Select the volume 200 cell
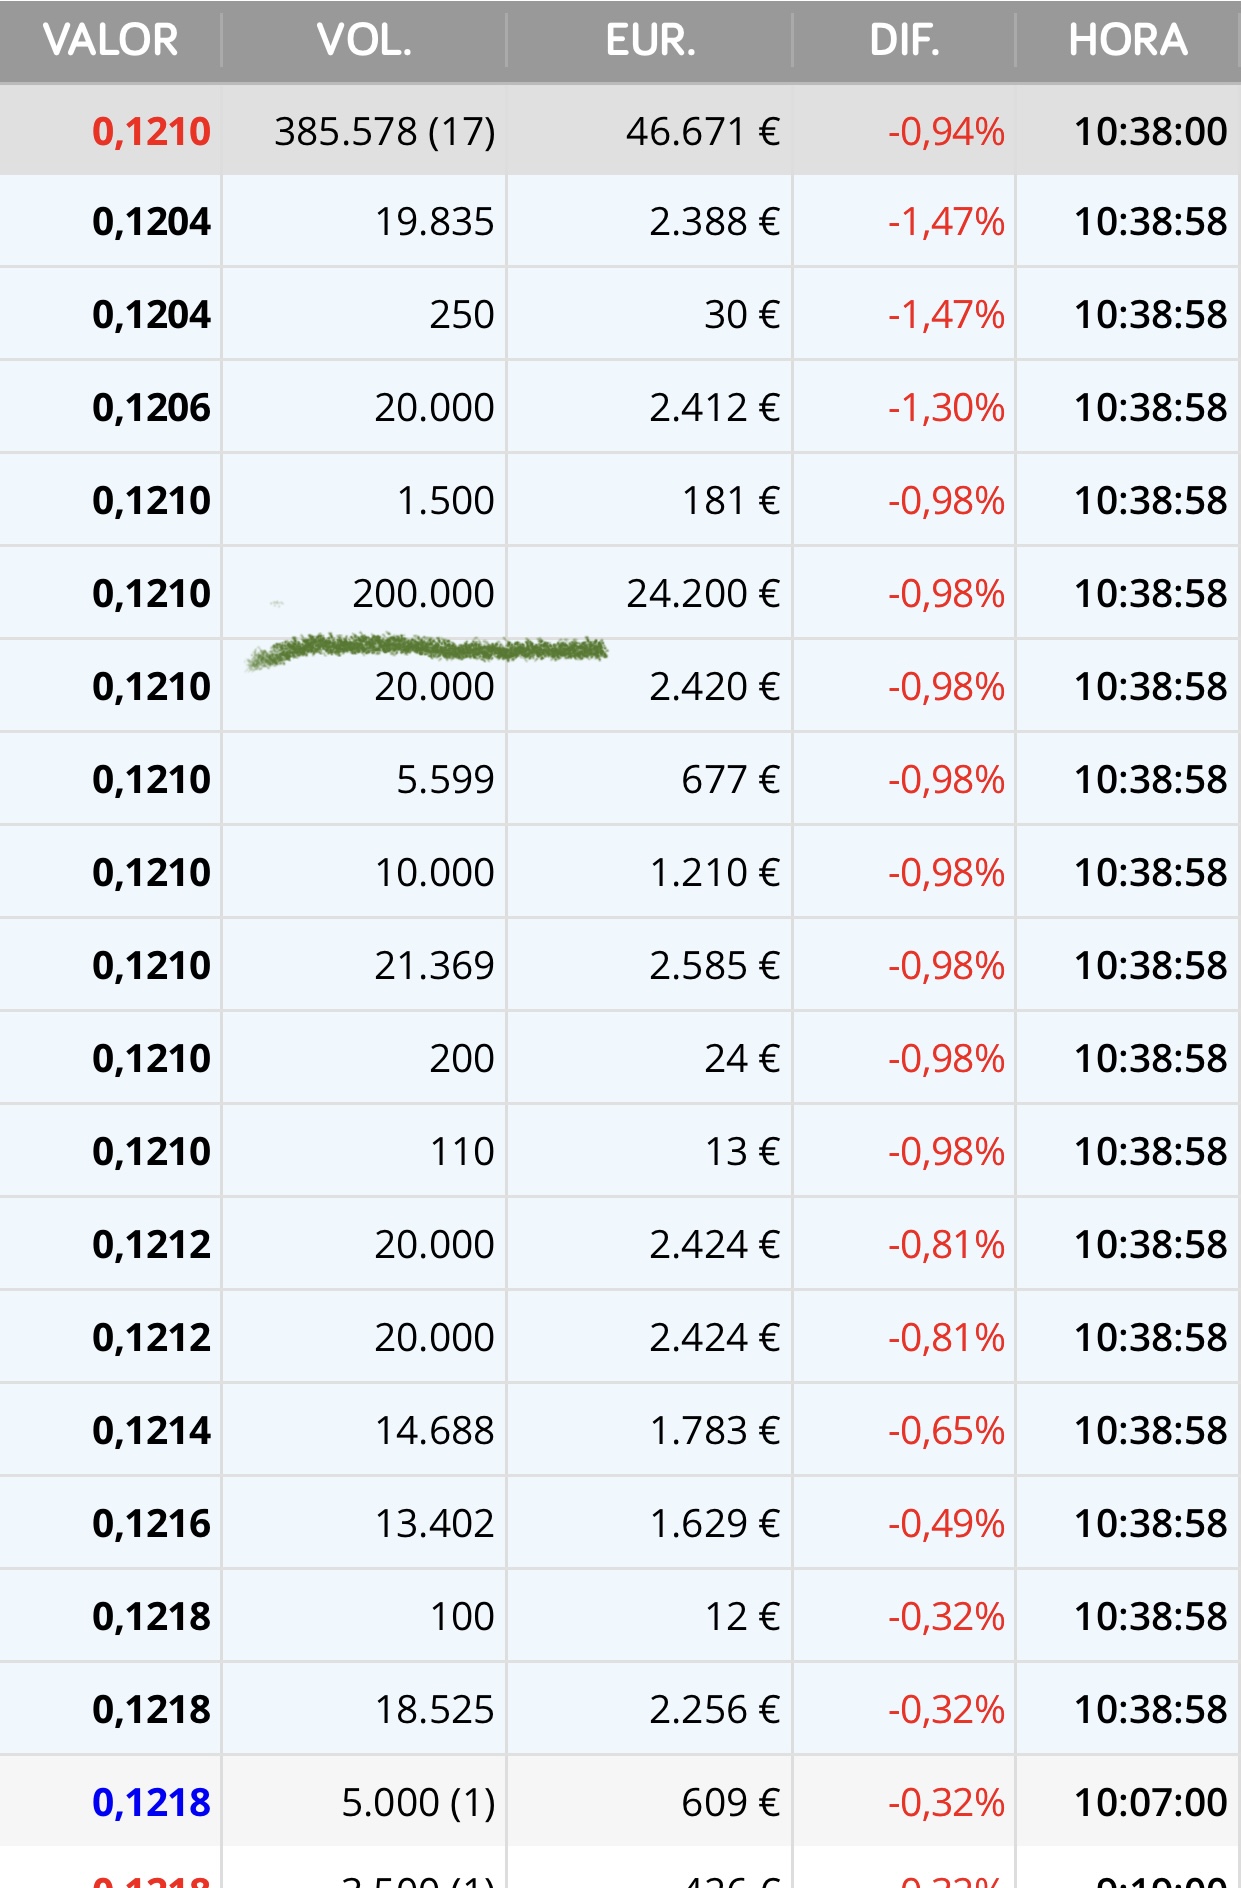 tap(462, 1058)
